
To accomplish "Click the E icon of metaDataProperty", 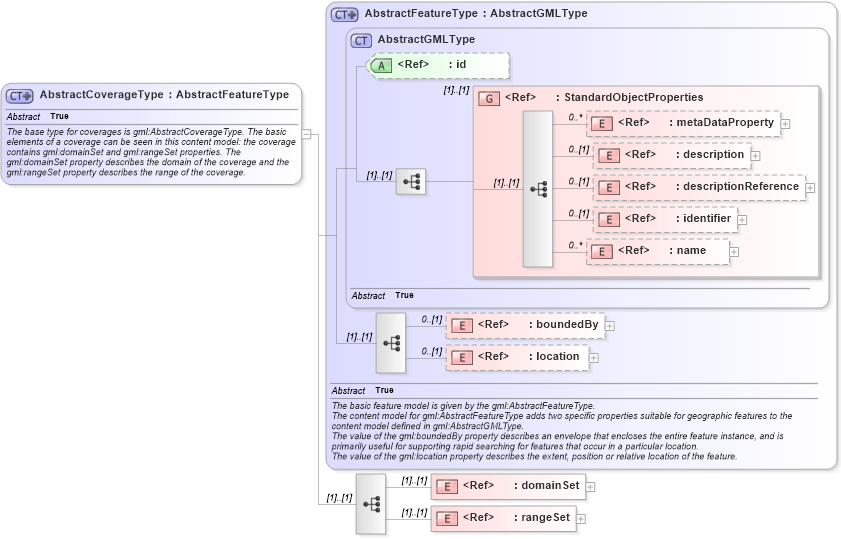I will 602,124.
